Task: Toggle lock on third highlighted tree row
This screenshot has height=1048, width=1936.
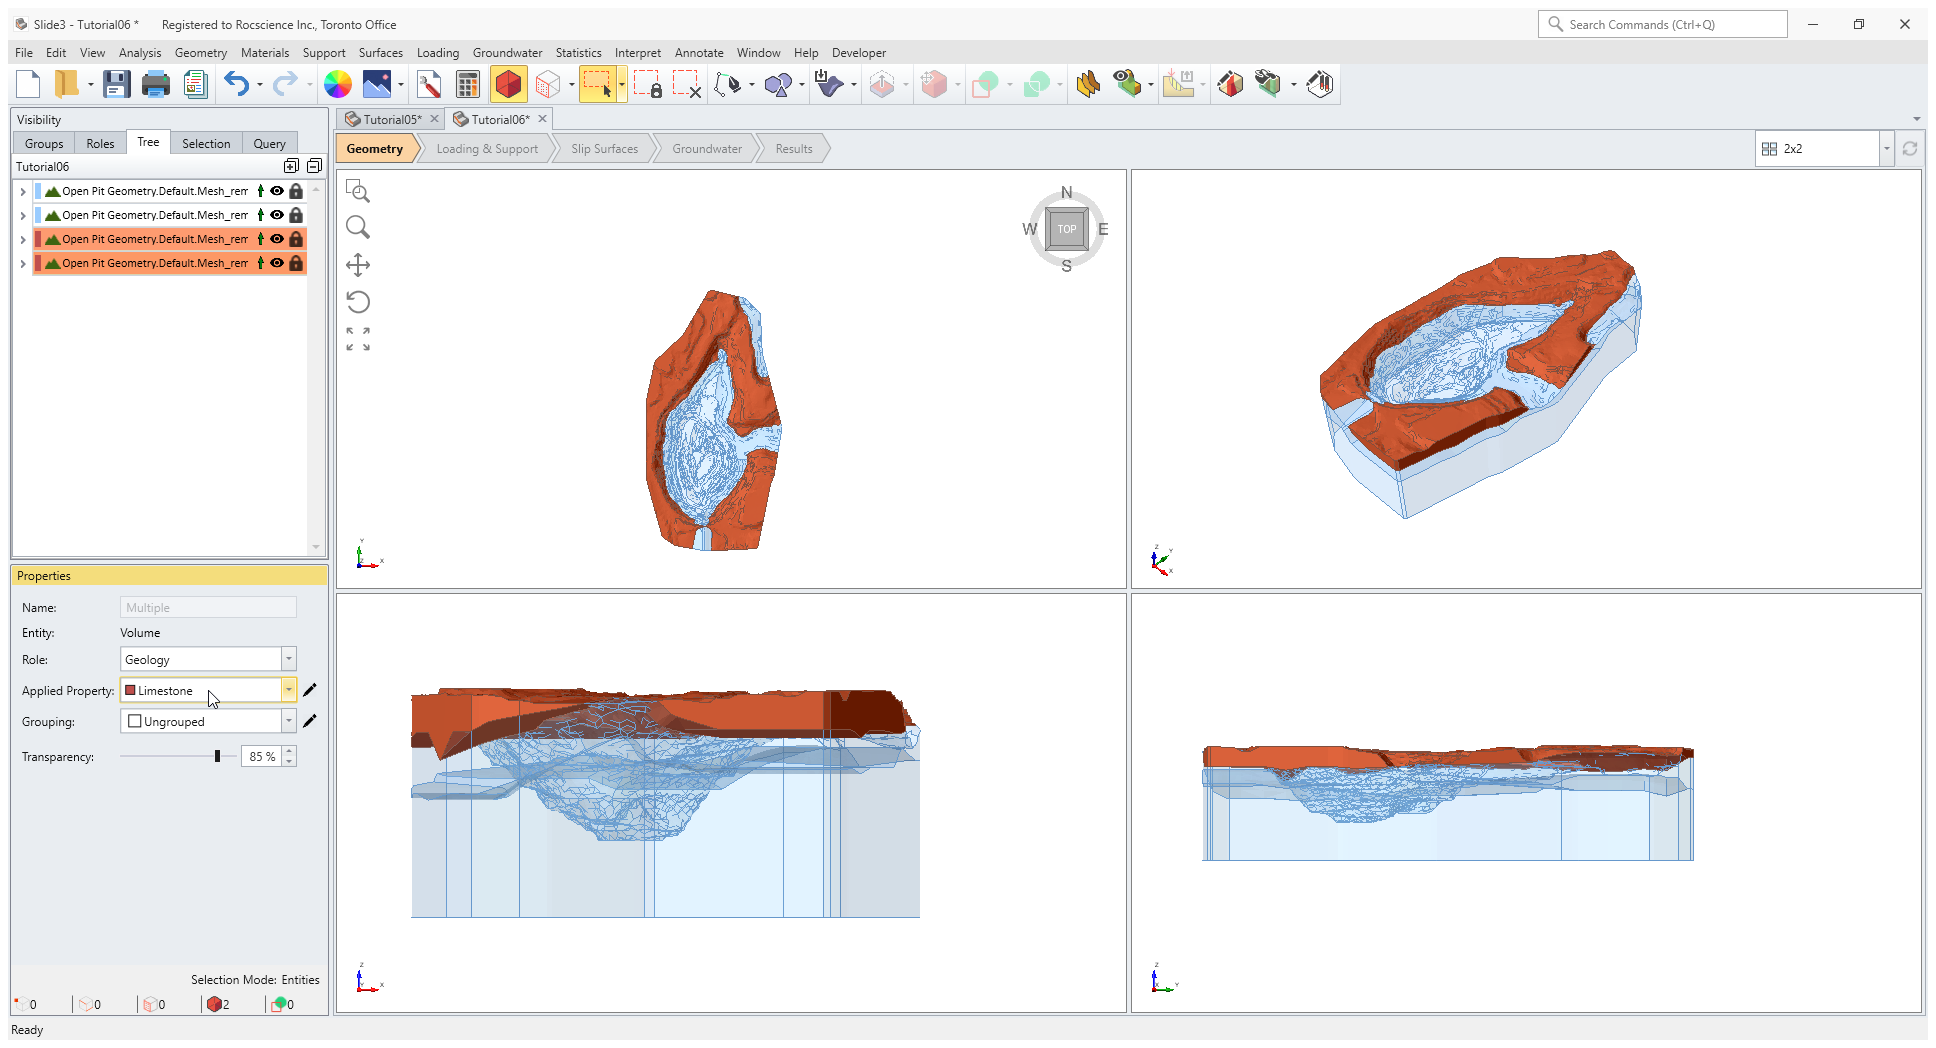Action: [x=296, y=239]
